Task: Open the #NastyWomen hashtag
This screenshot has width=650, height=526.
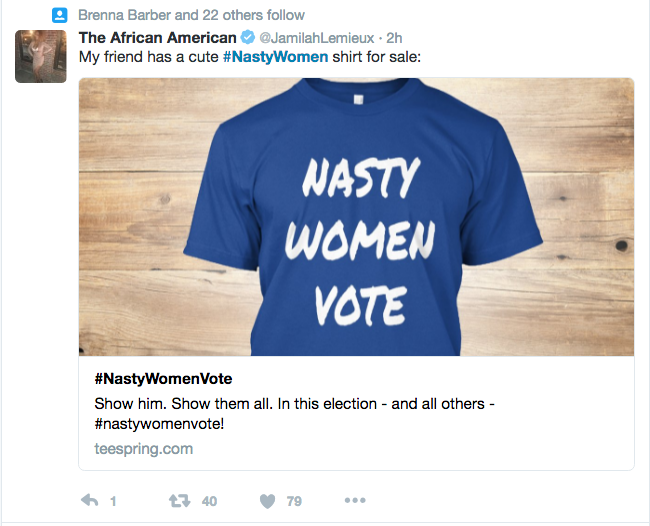Action: (276, 57)
